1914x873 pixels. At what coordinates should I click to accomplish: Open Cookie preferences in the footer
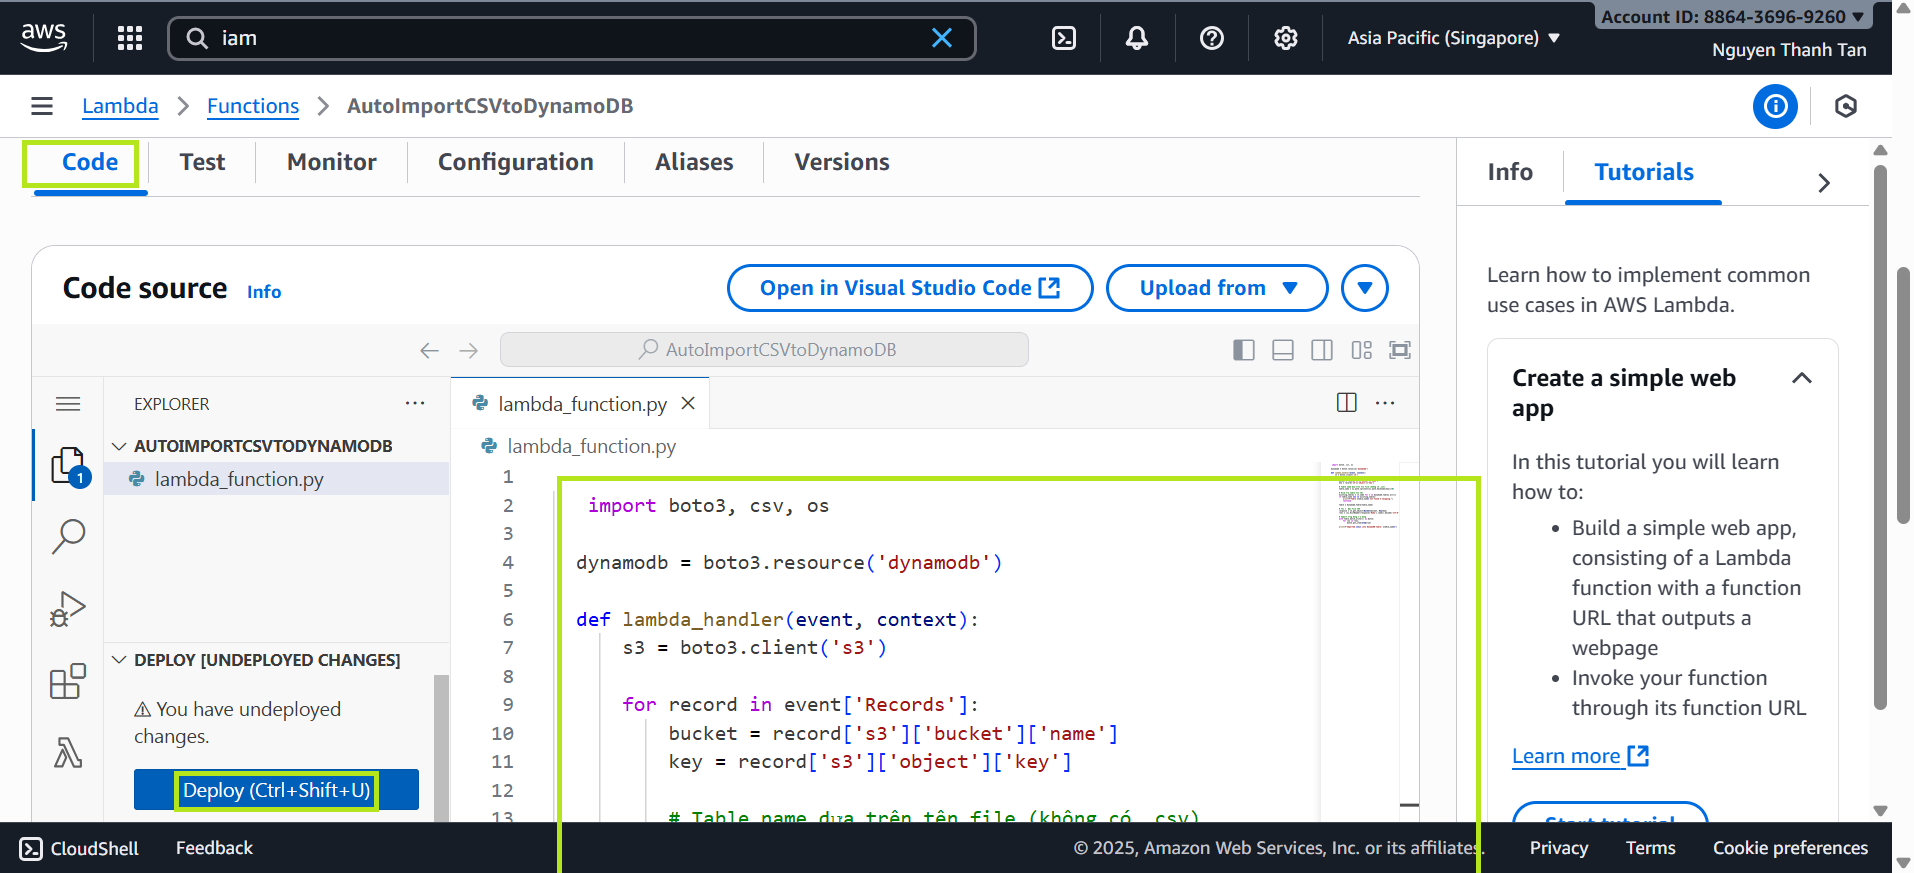tap(1790, 848)
